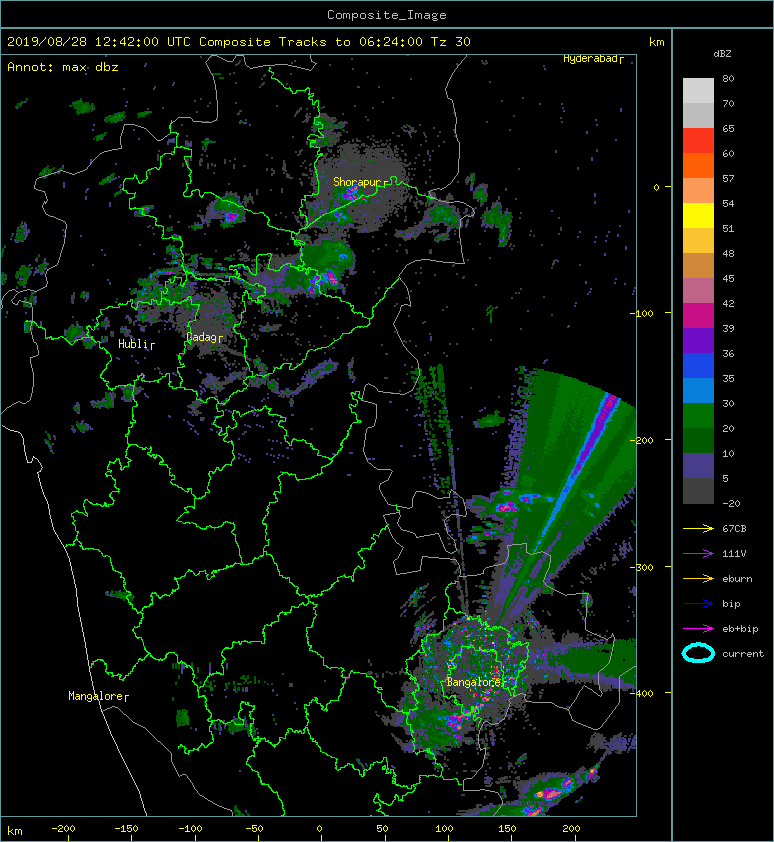The image size is (774, 842).
Task: Click the y-axis tick label -400
Action: click(642, 694)
